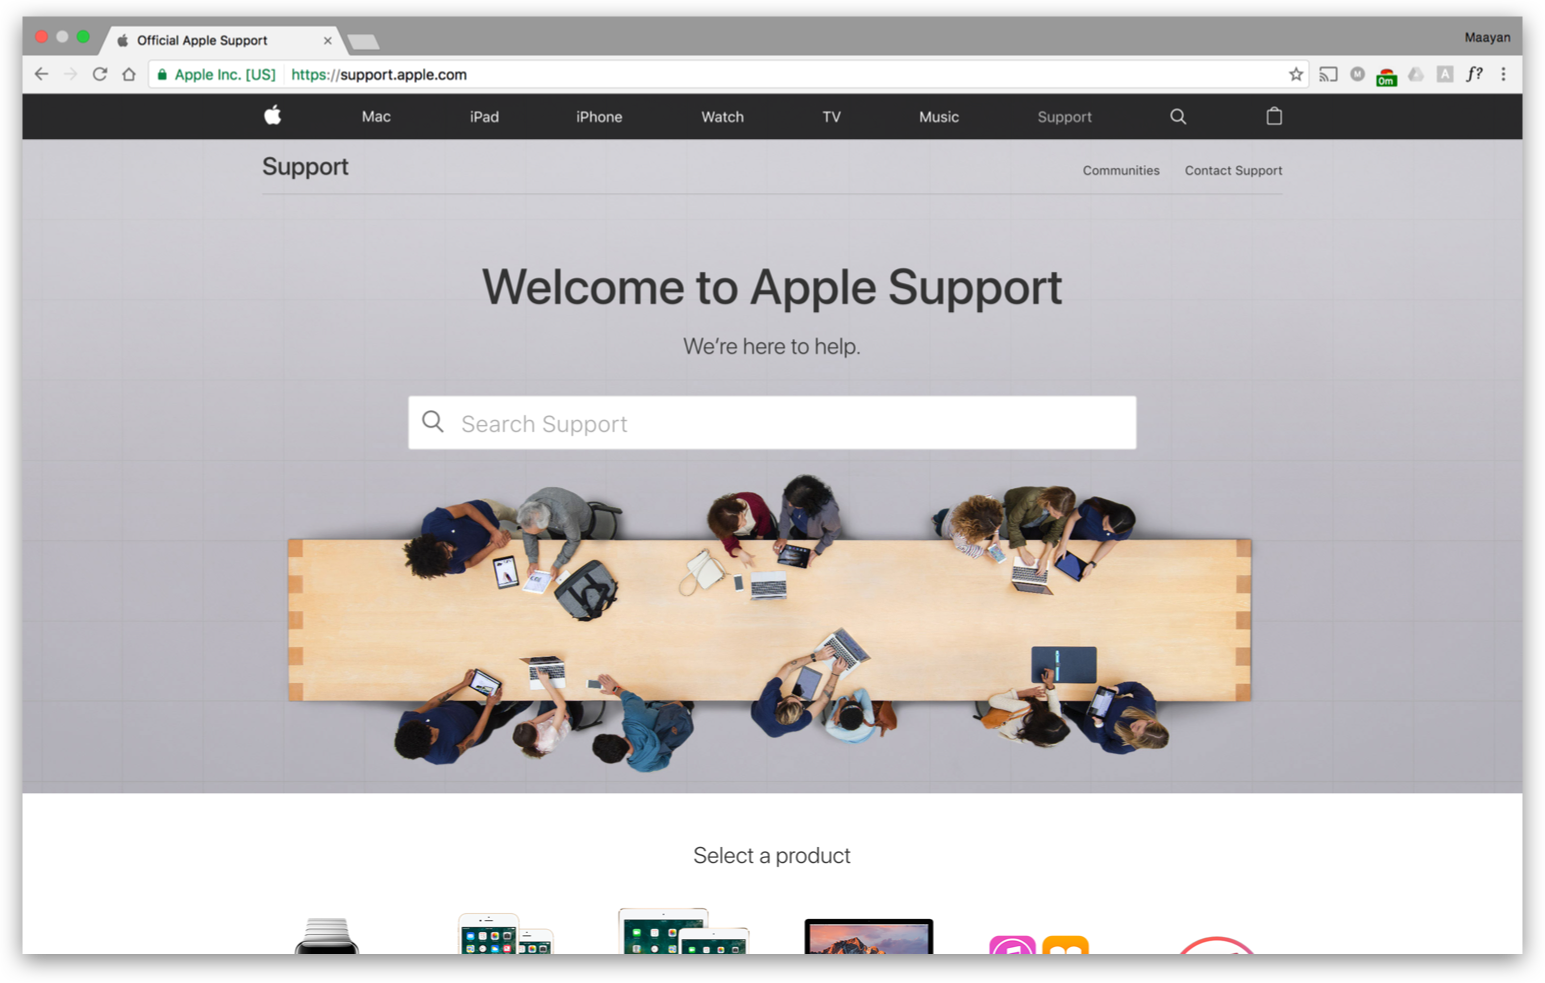1545x983 pixels.
Task: Open iPhone in navigation bar
Action: pos(599,117)
